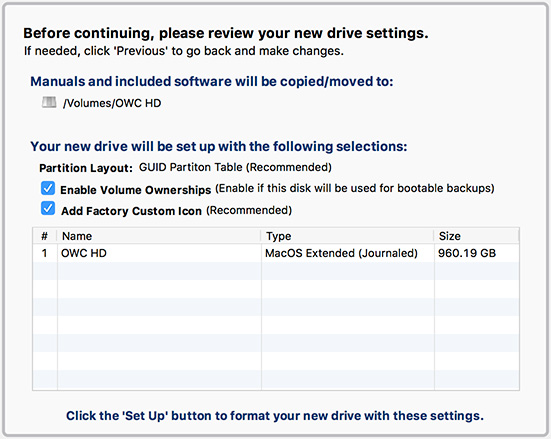Click the Add Factory Custom Icon label
Screen dimensions: 551x439
coord(131,211)
